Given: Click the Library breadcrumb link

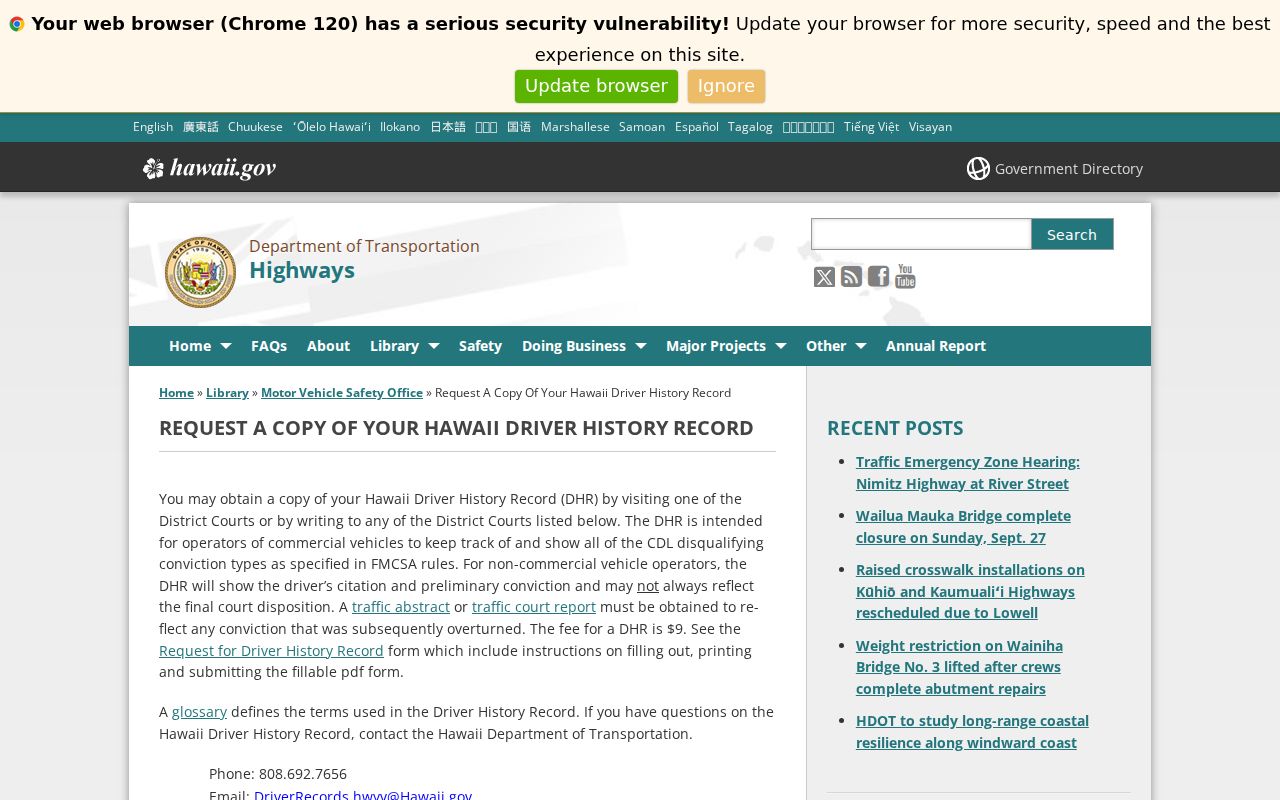Looking at the screenshot, I should coord(227,393).
